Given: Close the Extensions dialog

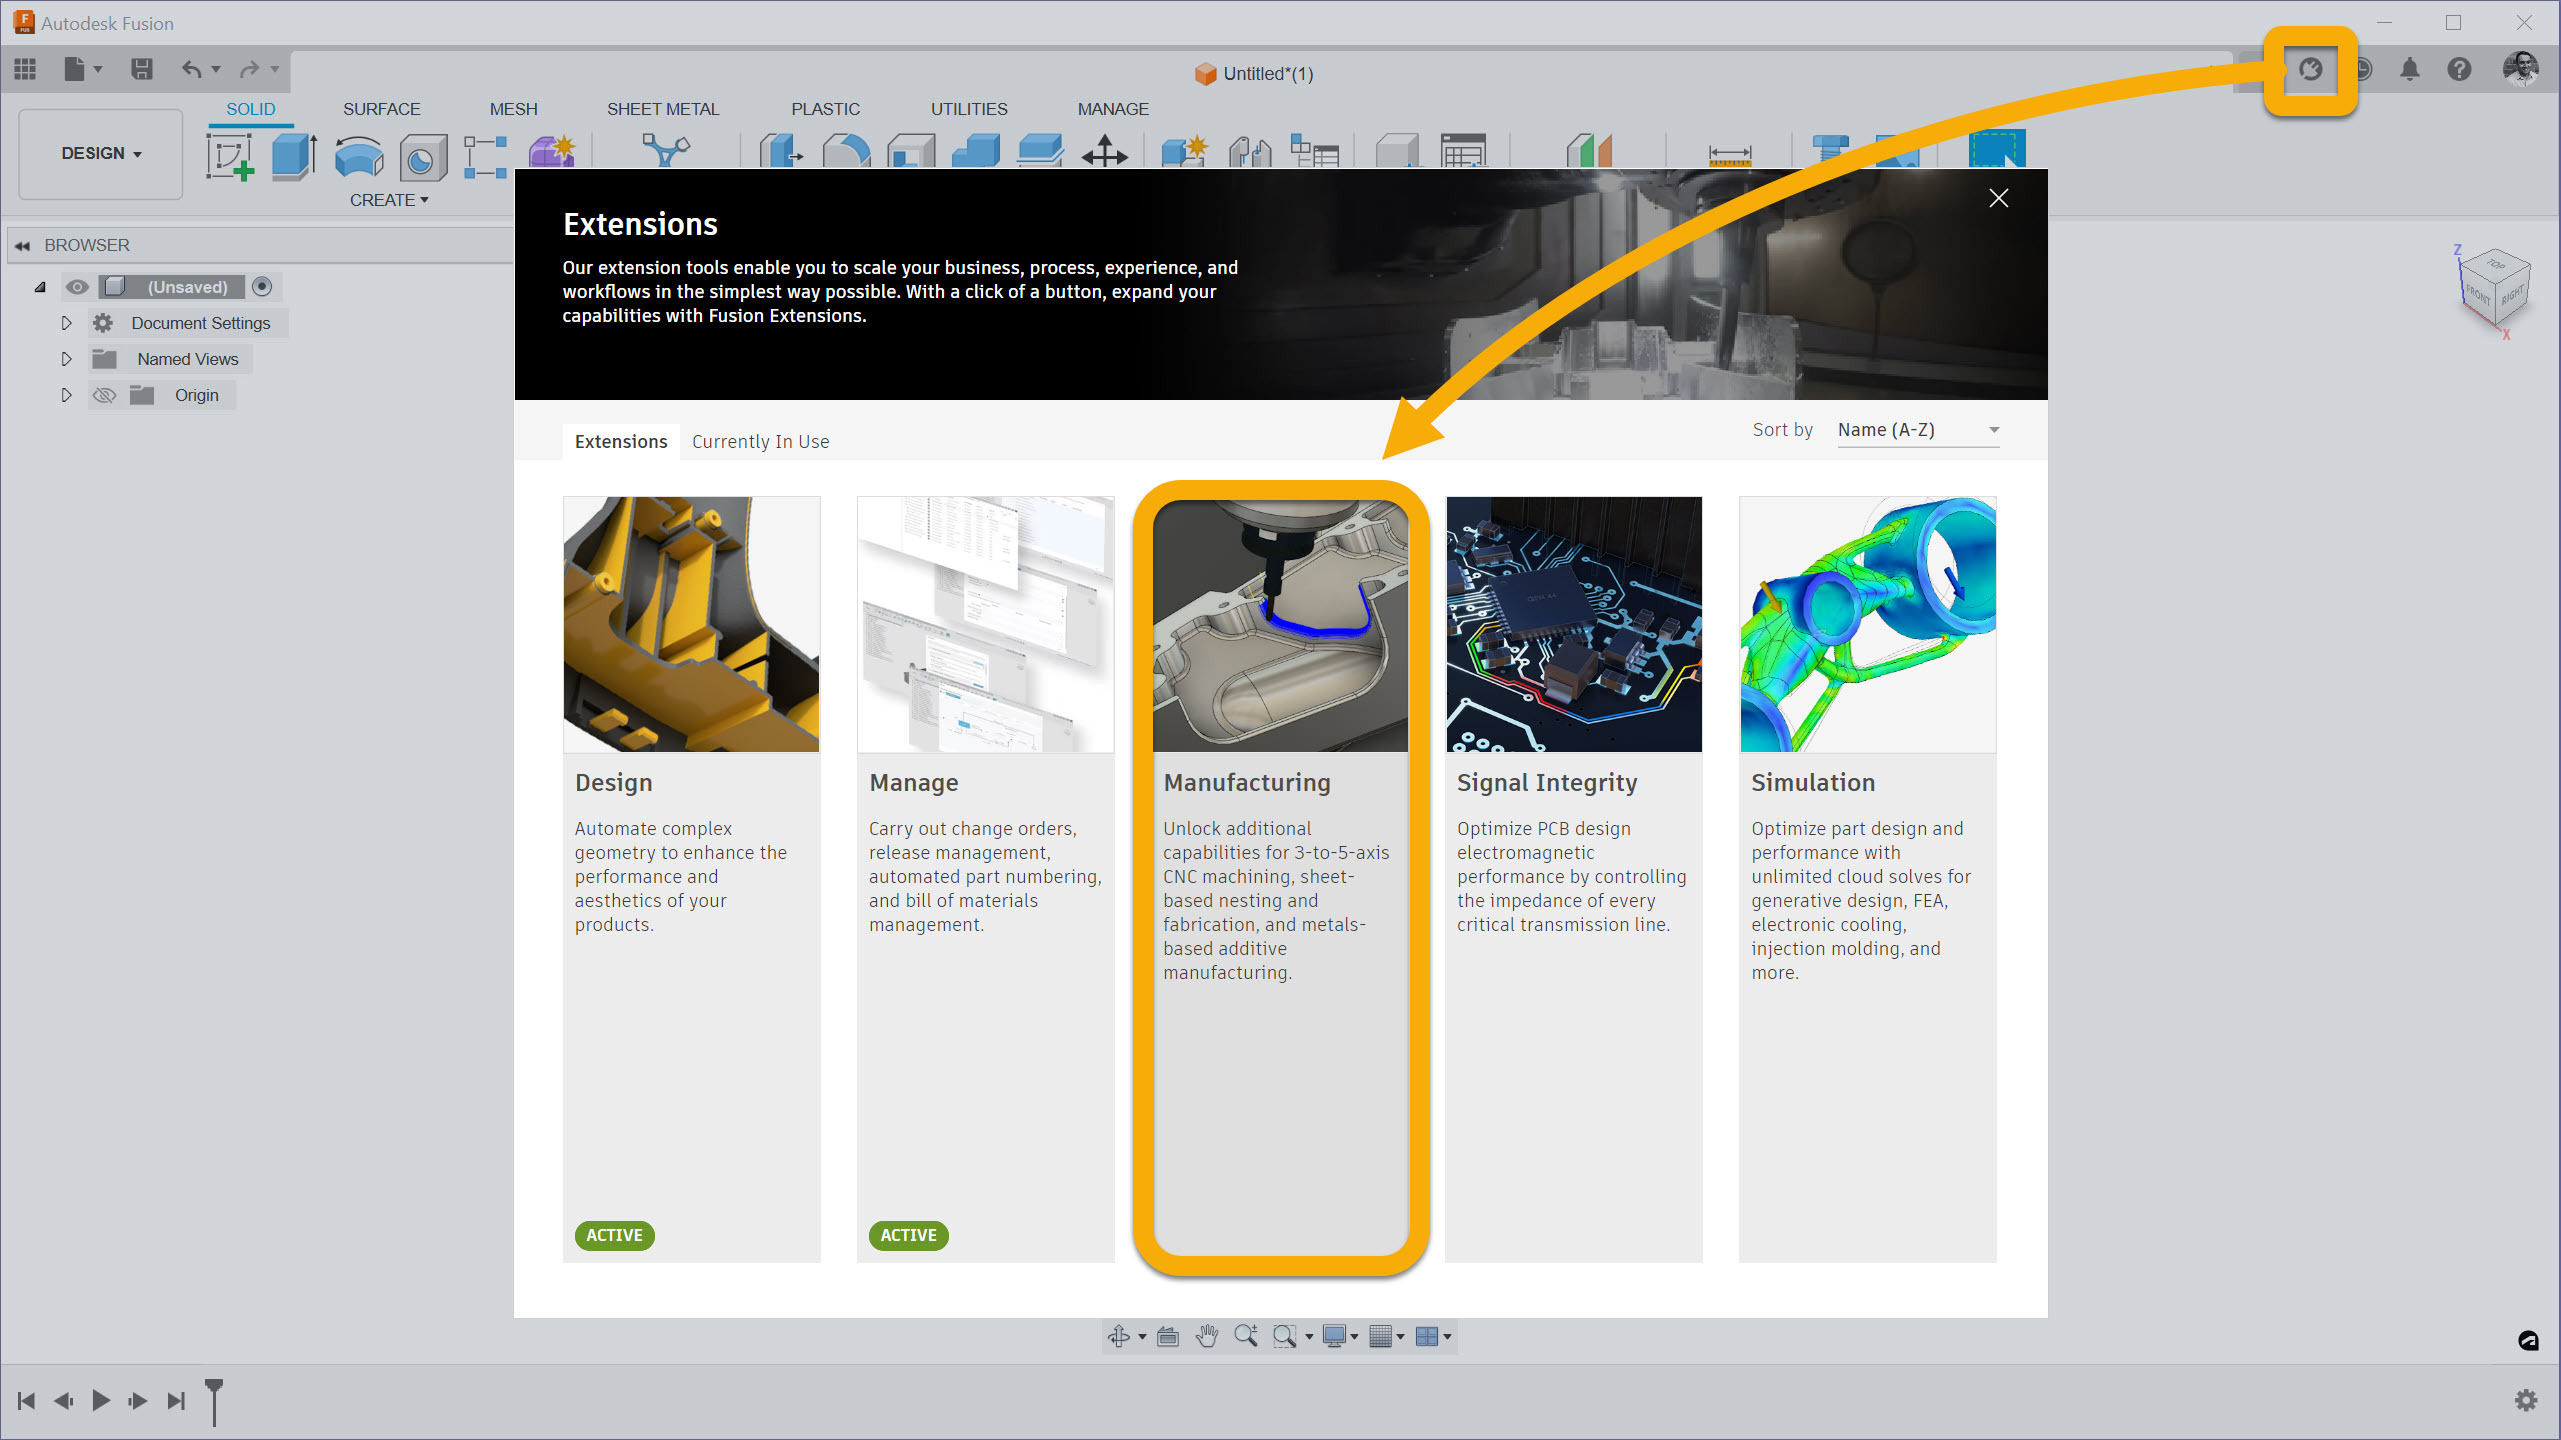Looking at the screenshot, I should click(x=1998, y=198).
